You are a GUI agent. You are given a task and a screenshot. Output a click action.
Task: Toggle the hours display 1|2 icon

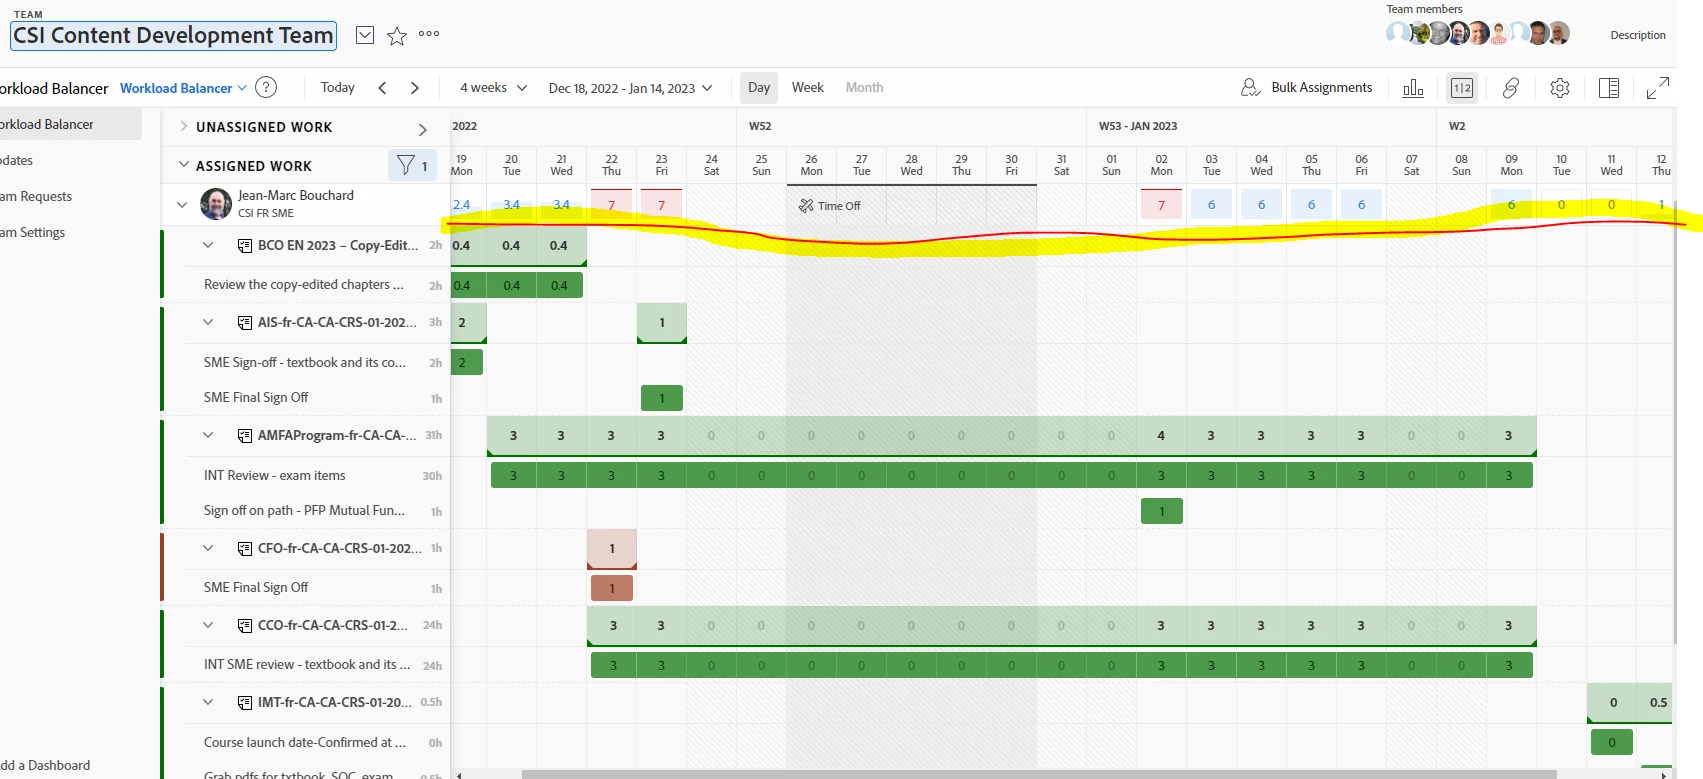click(x=1462, y=88)
